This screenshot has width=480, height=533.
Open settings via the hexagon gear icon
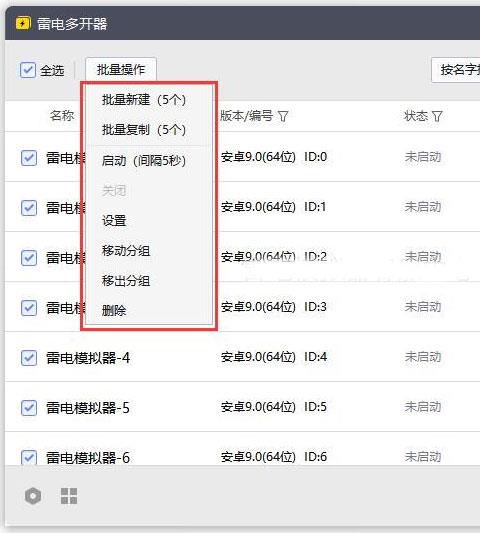click(33, 496)
